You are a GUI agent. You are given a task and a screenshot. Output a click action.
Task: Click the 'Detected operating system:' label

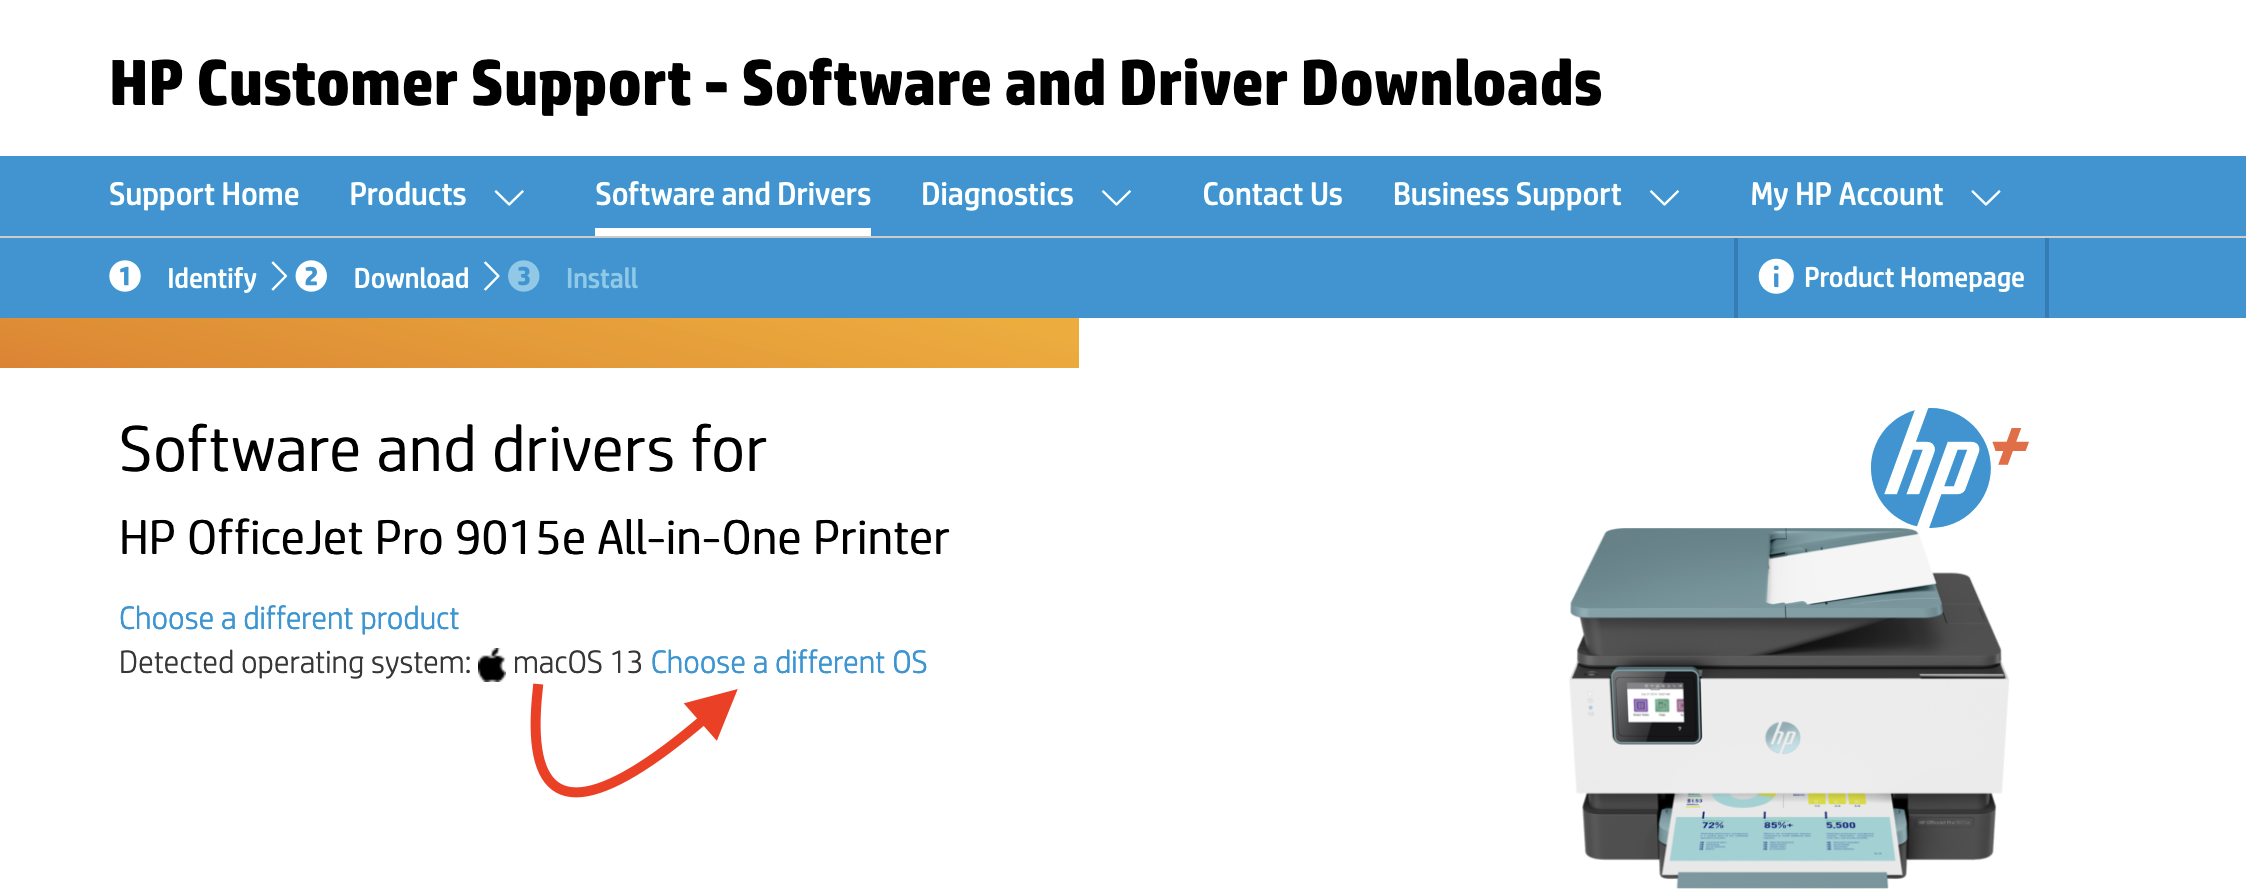tap(295, 662)
